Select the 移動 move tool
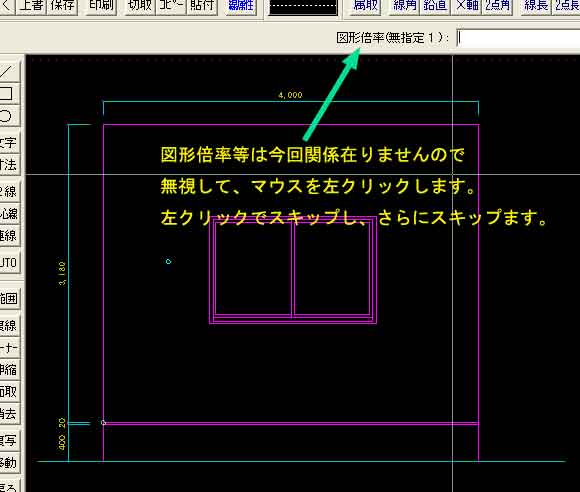The image size is (580, 492). tap(8, 463)
